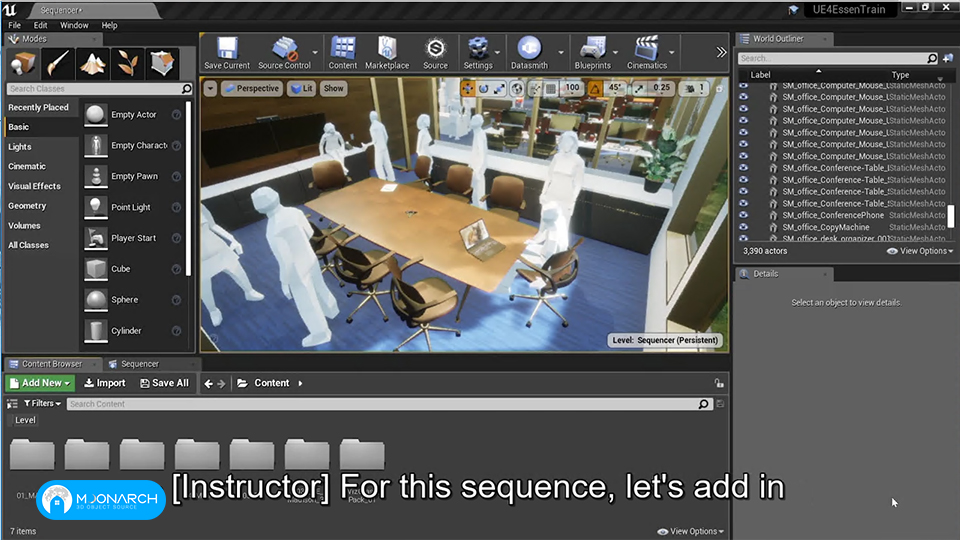Select the Paint mode brush icon

point(58,64)
